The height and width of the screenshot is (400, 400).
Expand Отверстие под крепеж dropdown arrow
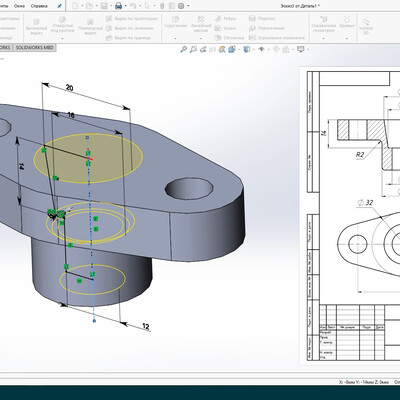coord(62,38)
